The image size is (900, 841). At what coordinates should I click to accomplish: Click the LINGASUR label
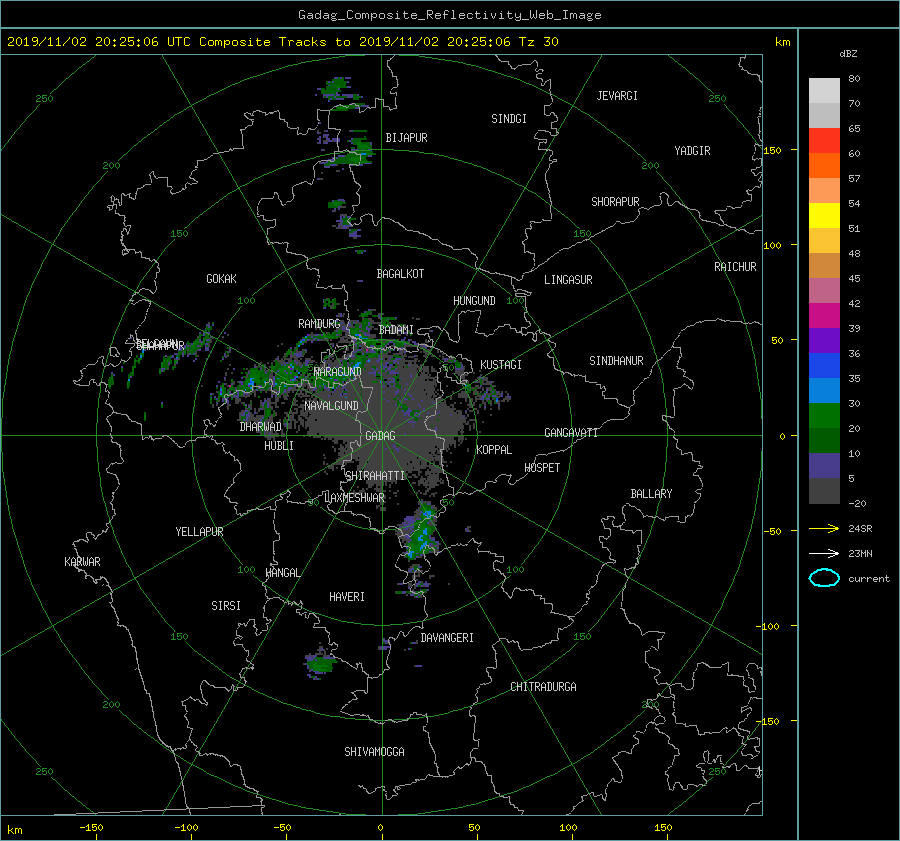coord(568,280)
